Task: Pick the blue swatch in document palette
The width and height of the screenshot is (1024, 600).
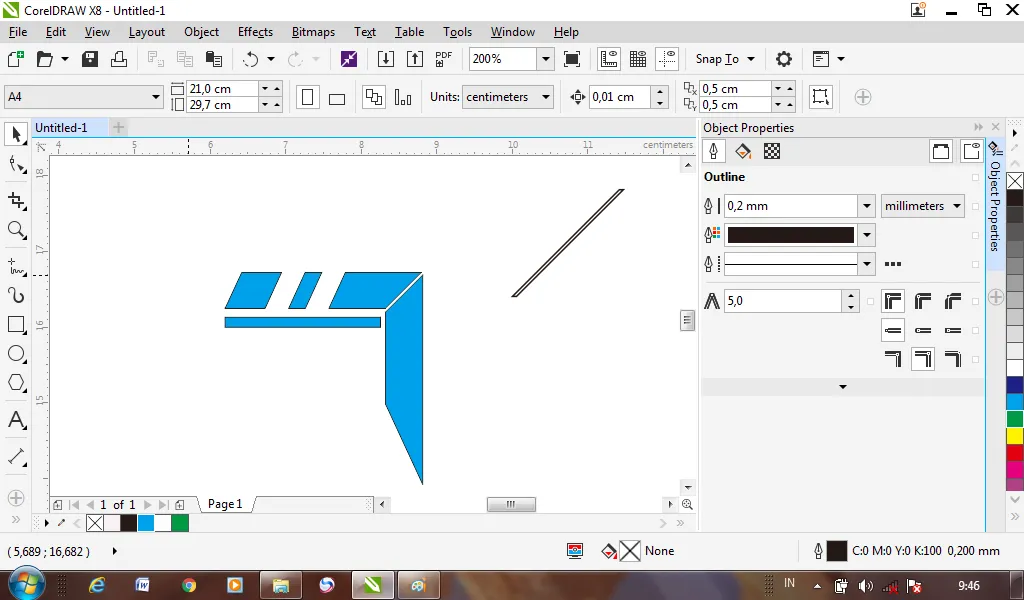Action: [146, 523]
